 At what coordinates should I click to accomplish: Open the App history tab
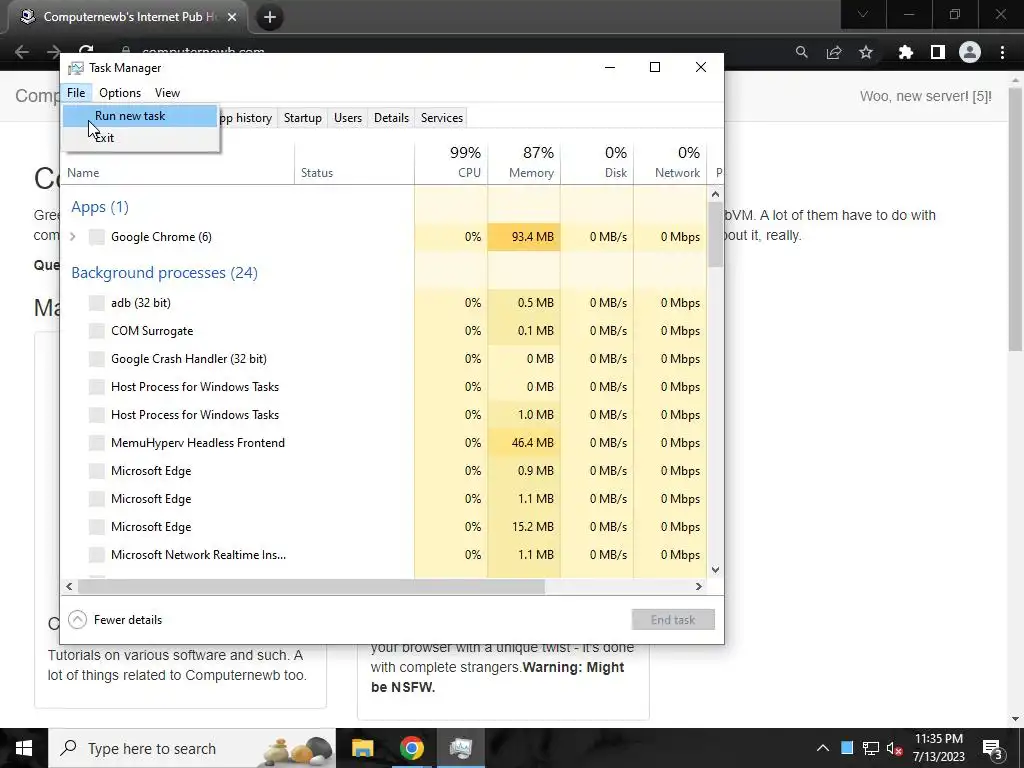(246, 118)
